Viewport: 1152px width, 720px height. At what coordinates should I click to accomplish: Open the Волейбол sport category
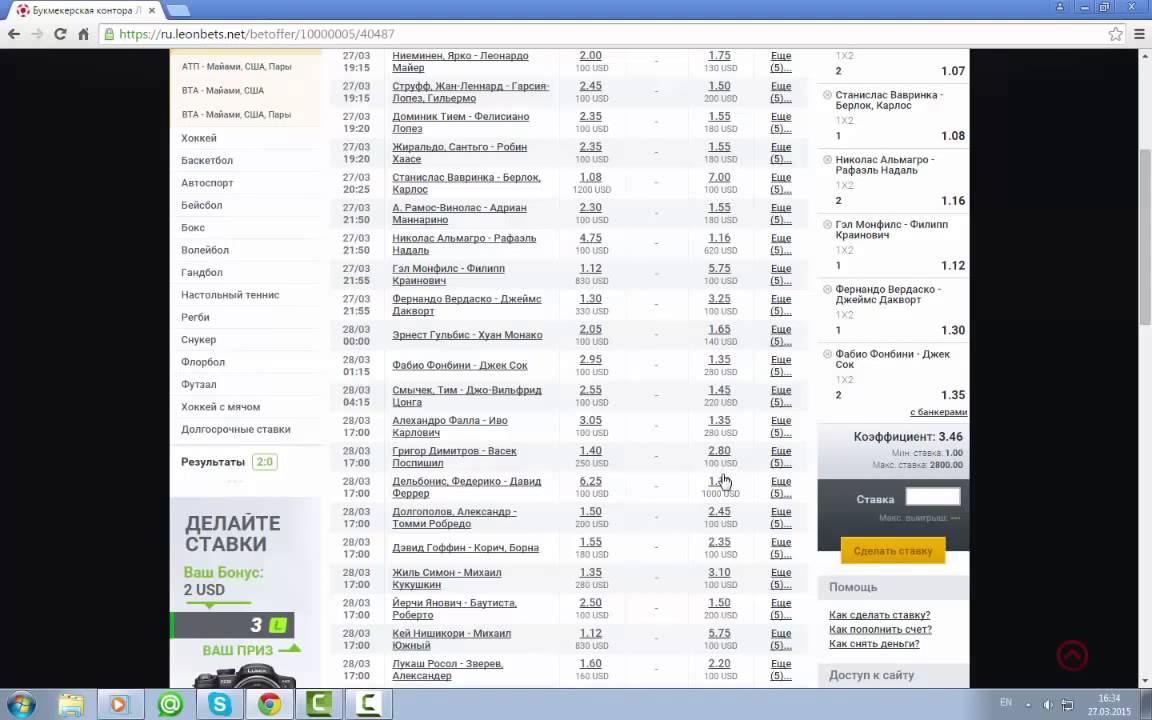pos(205,250)
